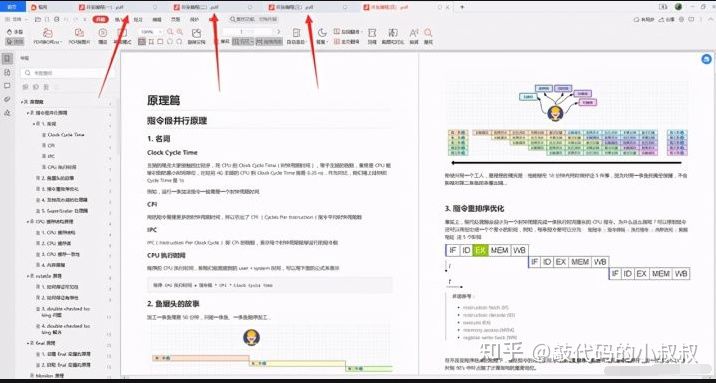Image resolution: width=716 pixels, height=383 pixels.
Task: Switch to the second PDF document tab
Action: coord(212,7)
